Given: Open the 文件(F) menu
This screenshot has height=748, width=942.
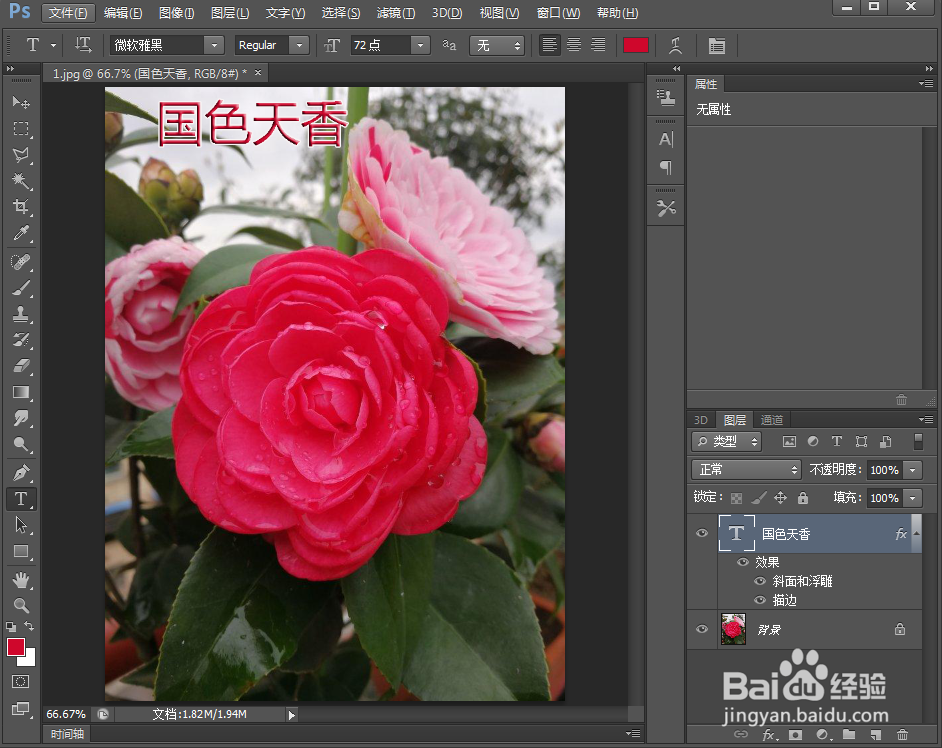Looking at the screenshot, I should (68, 13).
